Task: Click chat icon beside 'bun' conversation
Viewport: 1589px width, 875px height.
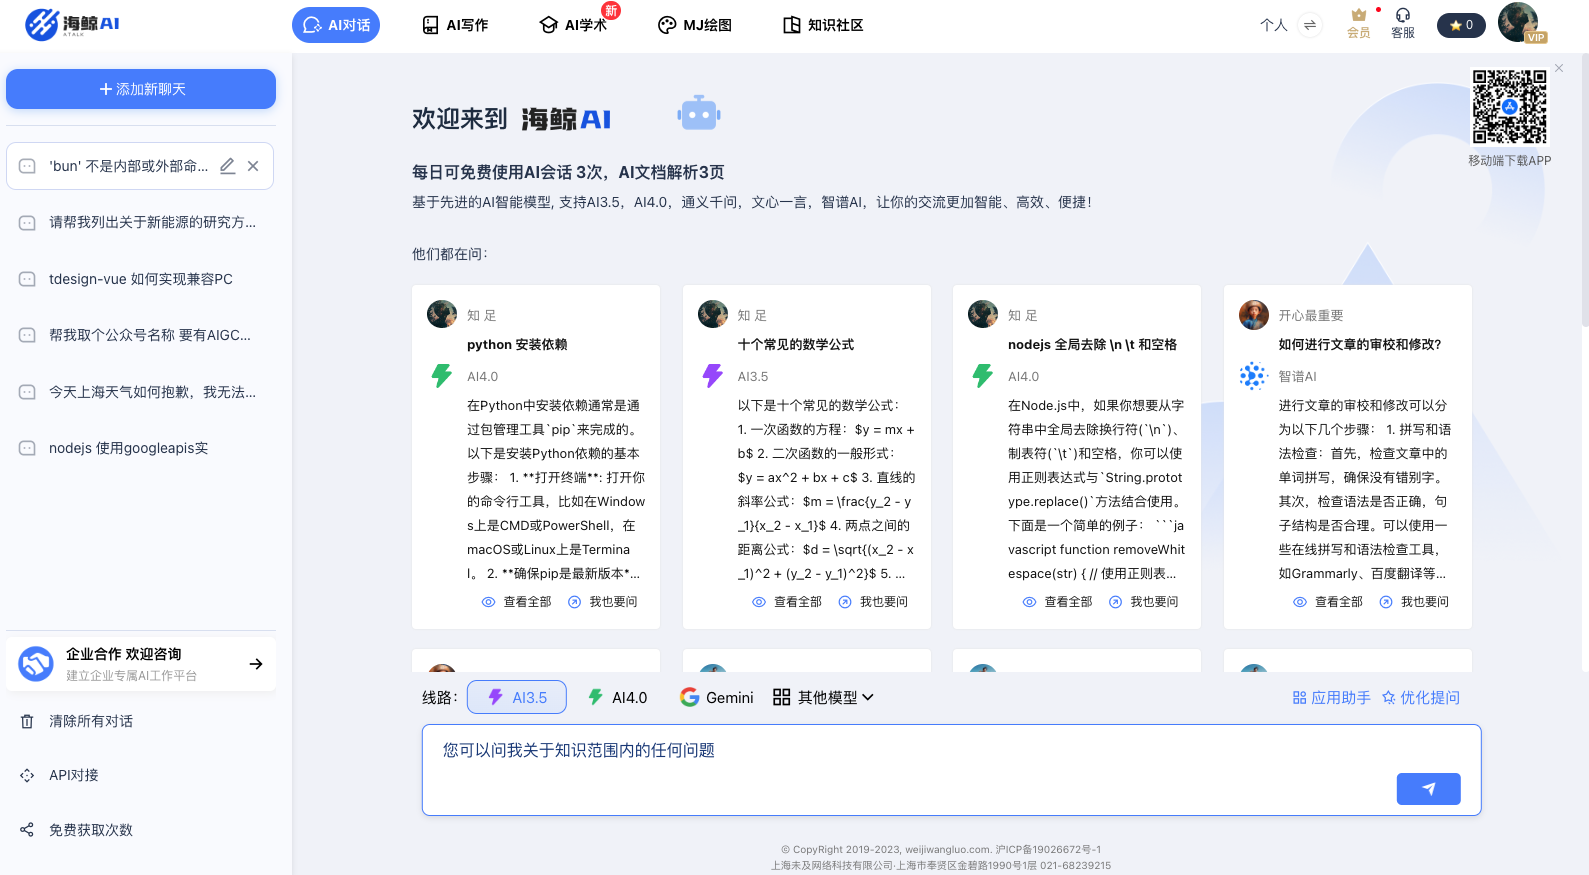Action: point(28,166)
